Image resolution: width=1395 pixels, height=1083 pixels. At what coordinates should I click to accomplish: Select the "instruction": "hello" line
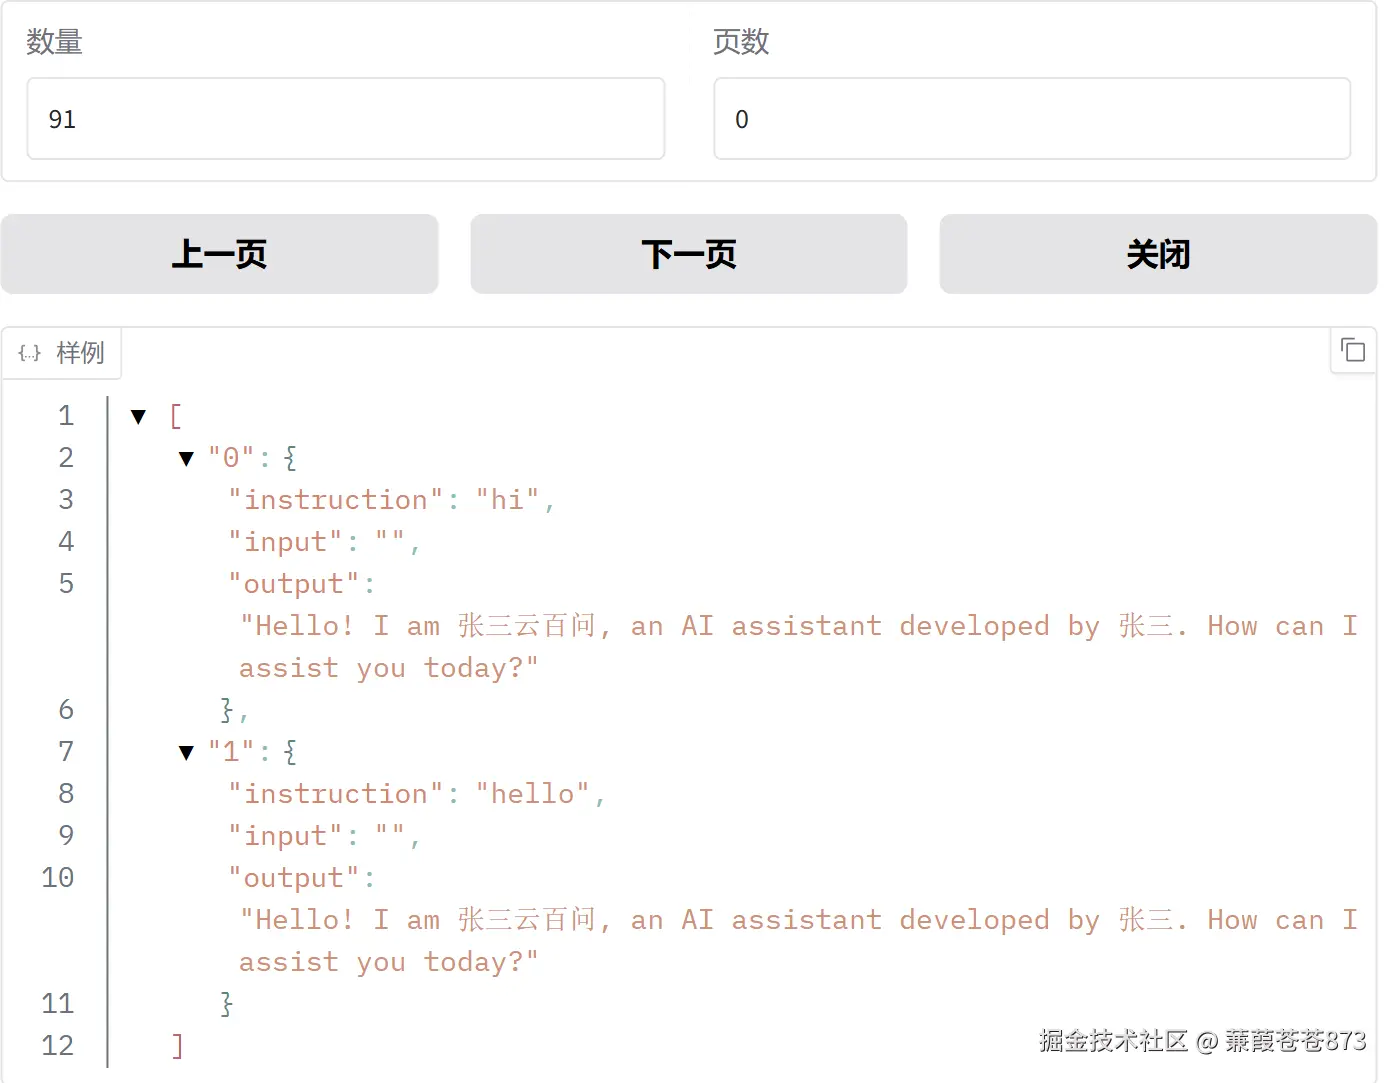point(415,794)
